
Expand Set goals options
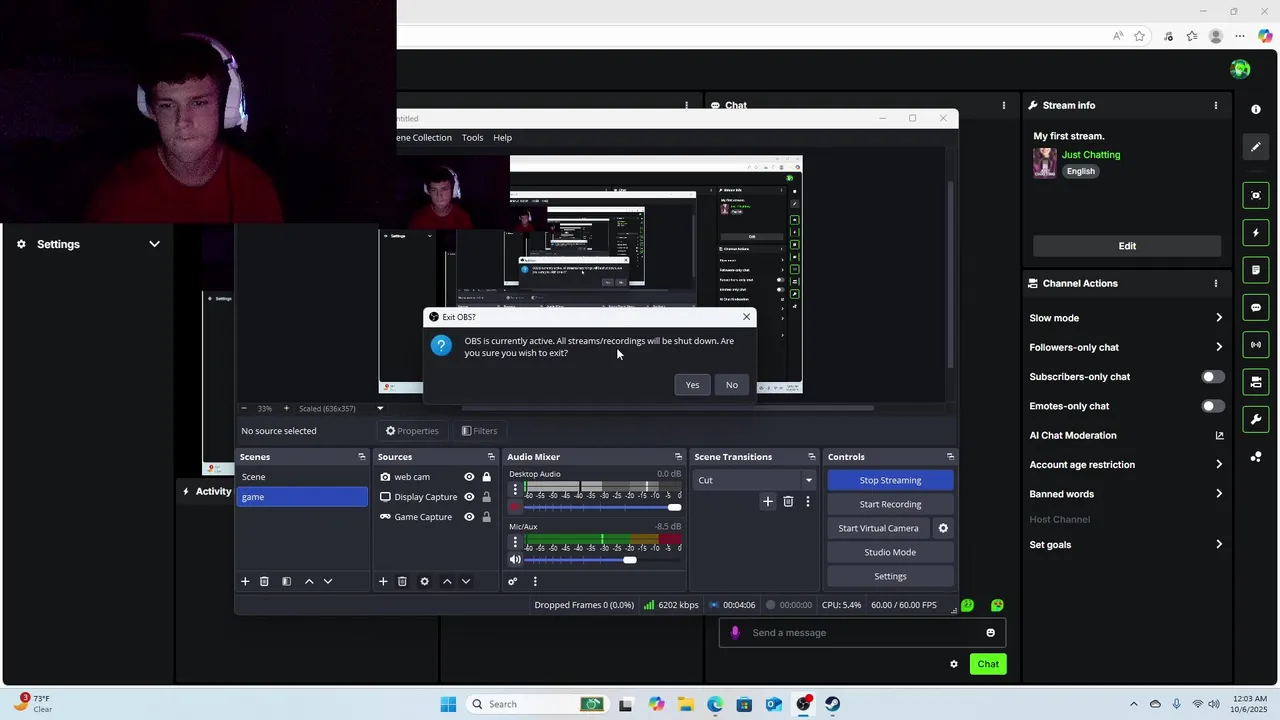tap(1219, 545)
